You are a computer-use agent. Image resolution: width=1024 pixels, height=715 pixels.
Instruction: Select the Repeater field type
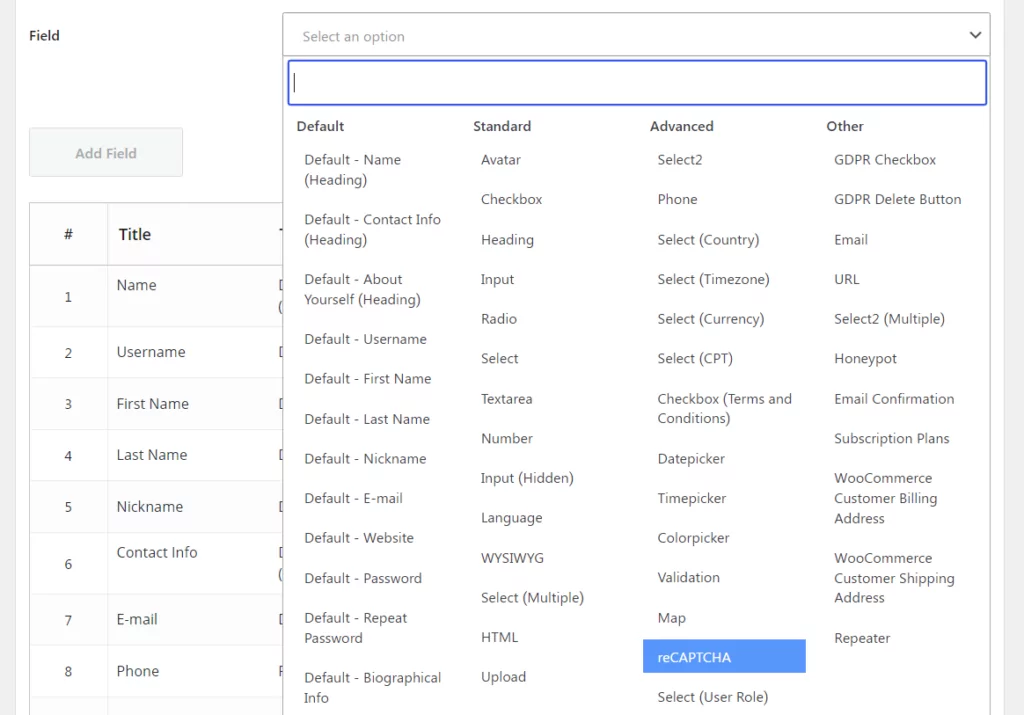862,639
